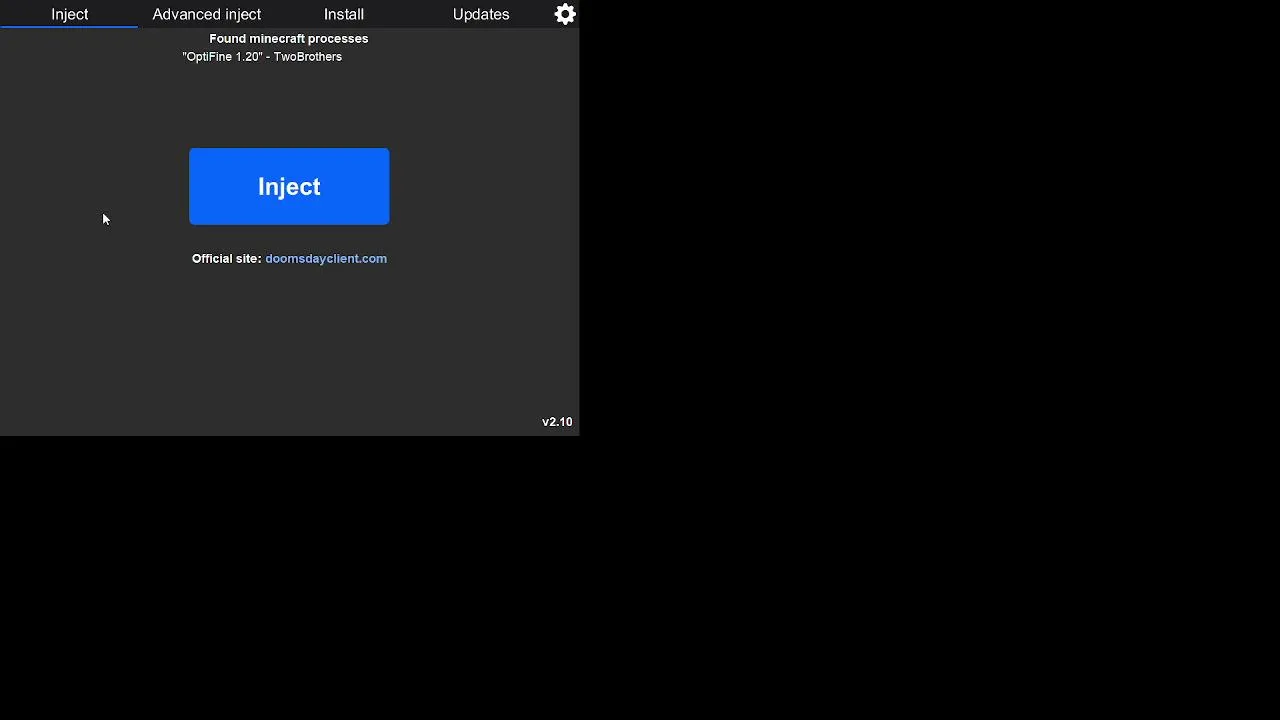Select the "OptiFine 1.20" - TwoBrothers process

(262, 57)
